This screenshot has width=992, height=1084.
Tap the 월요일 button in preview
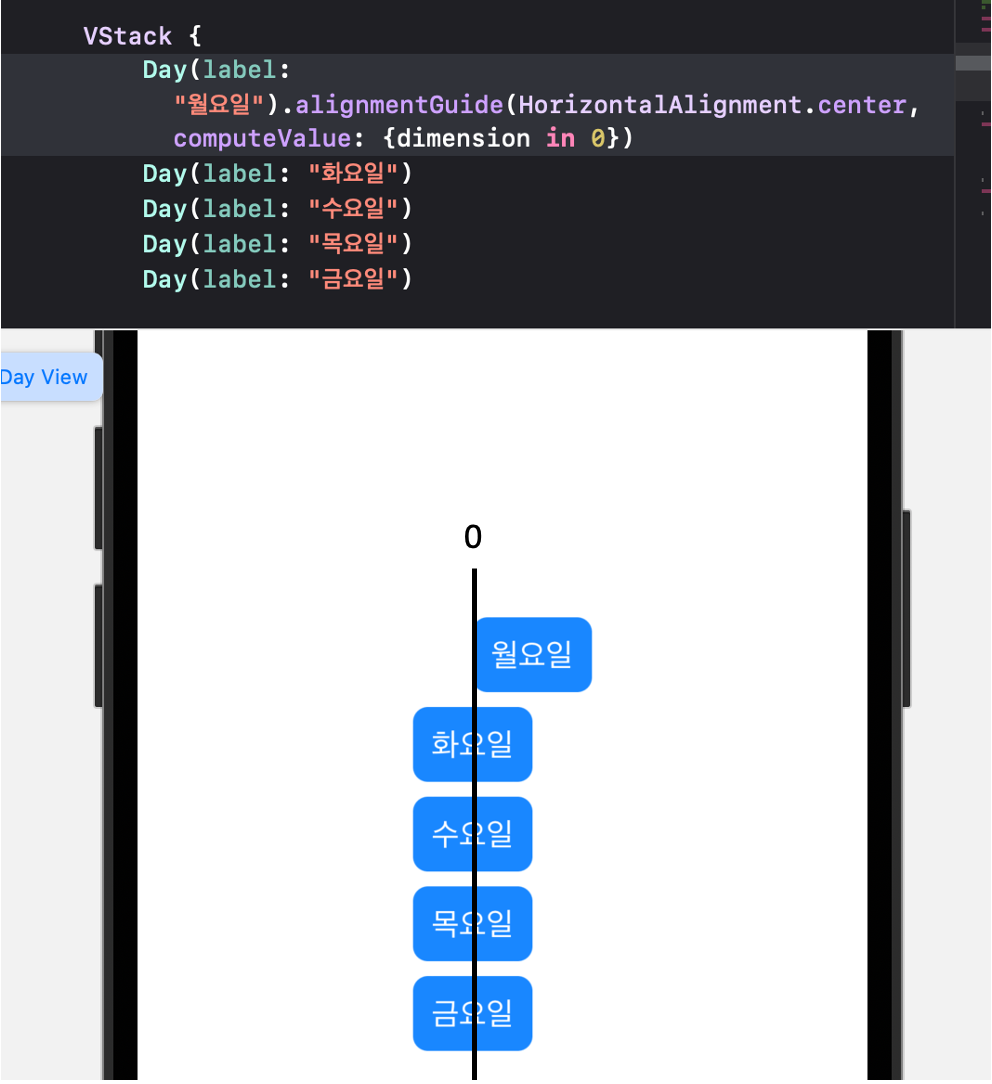(534, 655)
